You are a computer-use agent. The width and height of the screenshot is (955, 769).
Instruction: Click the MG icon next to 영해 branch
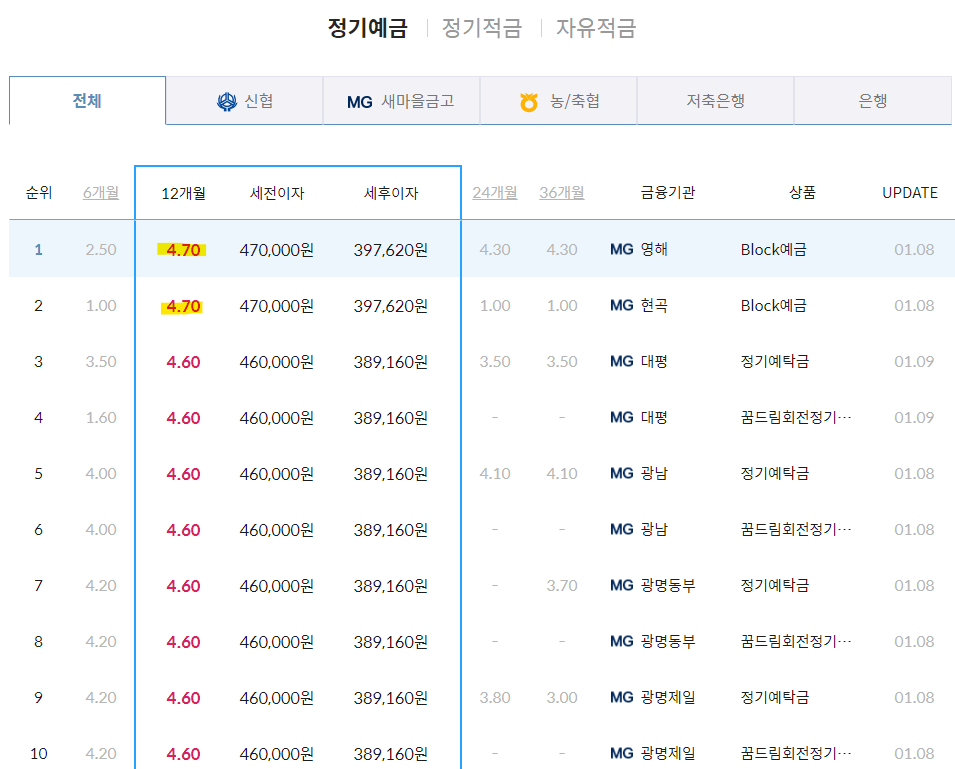point(622,249)
